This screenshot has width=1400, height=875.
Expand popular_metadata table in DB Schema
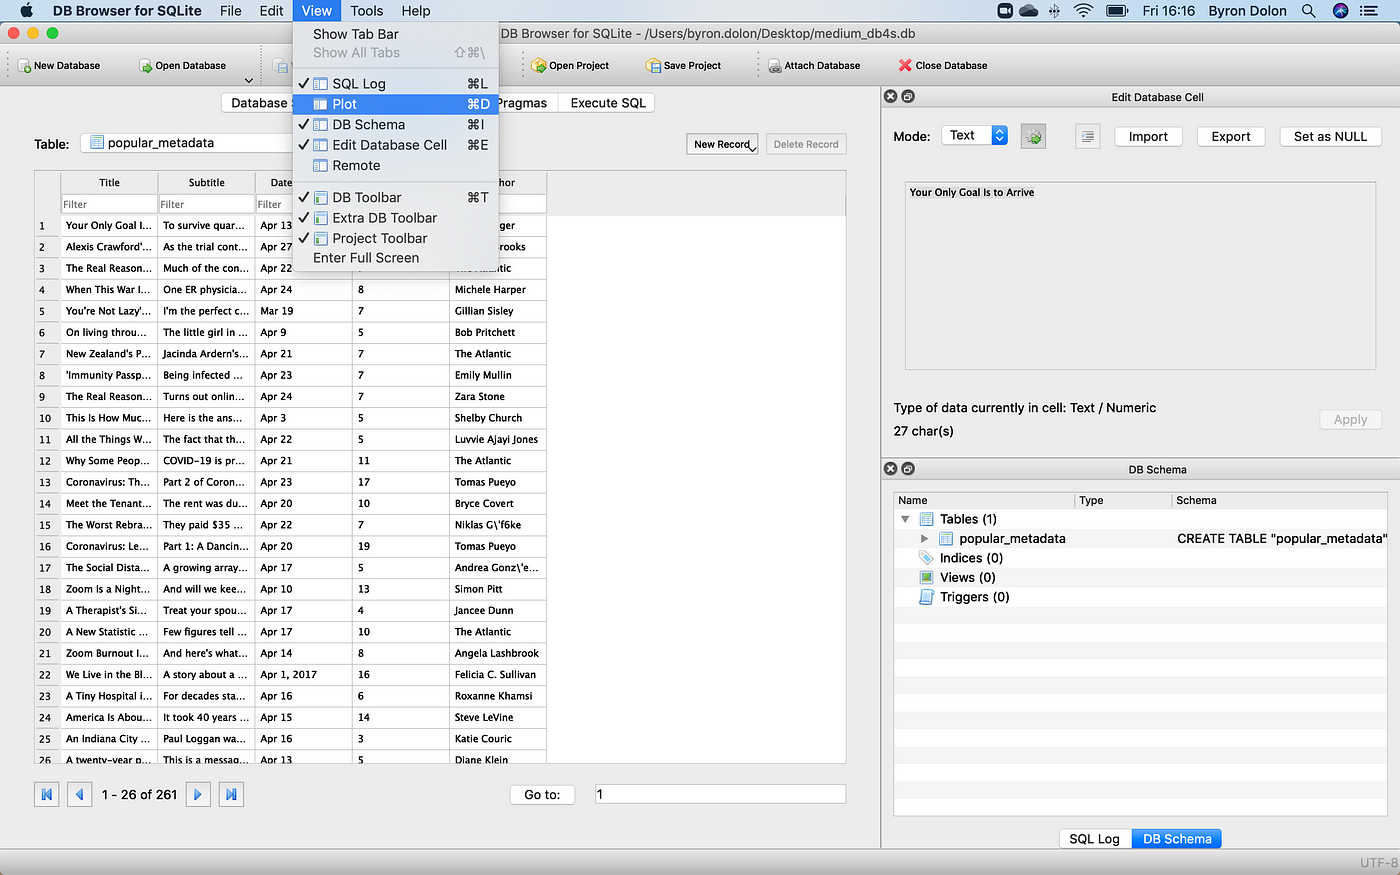click(925, 539)
